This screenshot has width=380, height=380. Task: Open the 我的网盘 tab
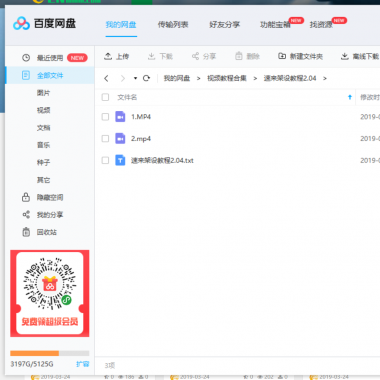[121, 25]
